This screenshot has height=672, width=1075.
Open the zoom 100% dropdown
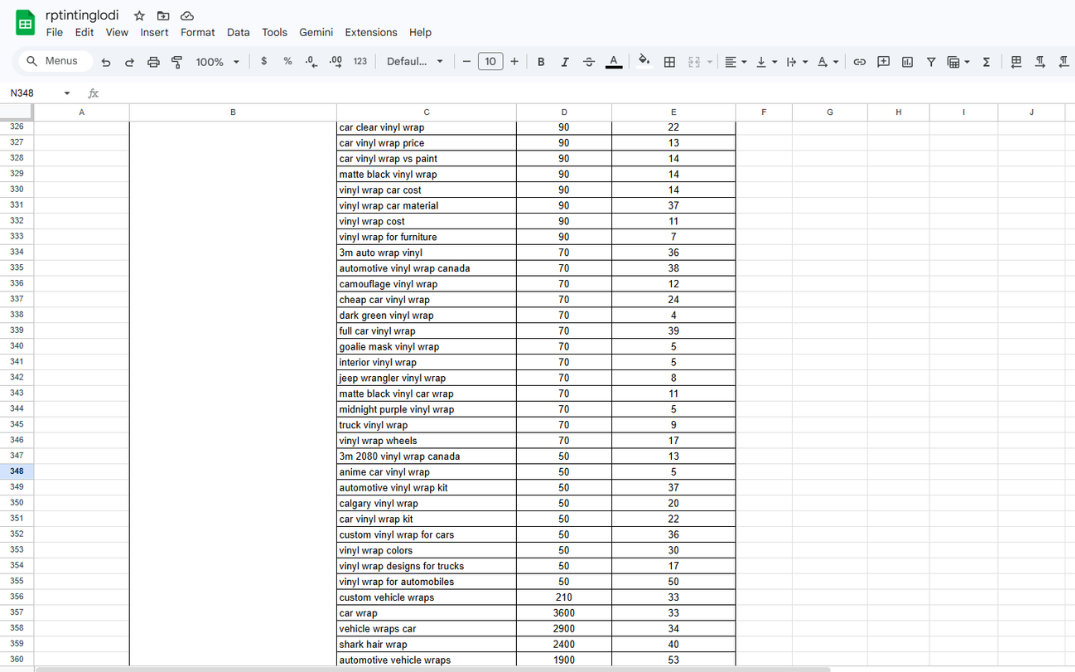point(218,62)
